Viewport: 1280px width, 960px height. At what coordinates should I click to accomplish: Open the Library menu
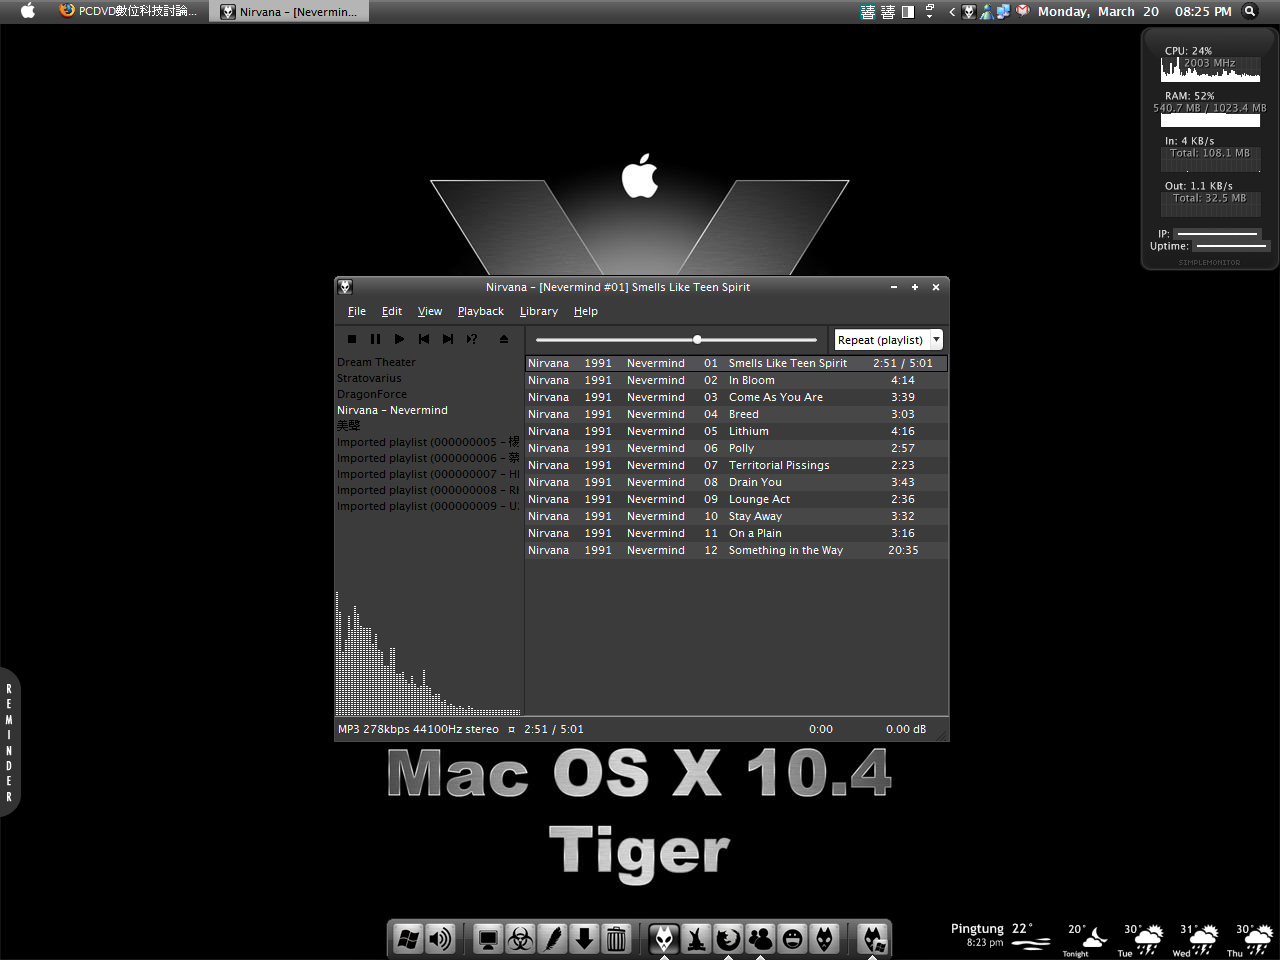click(x=539, y=311)
